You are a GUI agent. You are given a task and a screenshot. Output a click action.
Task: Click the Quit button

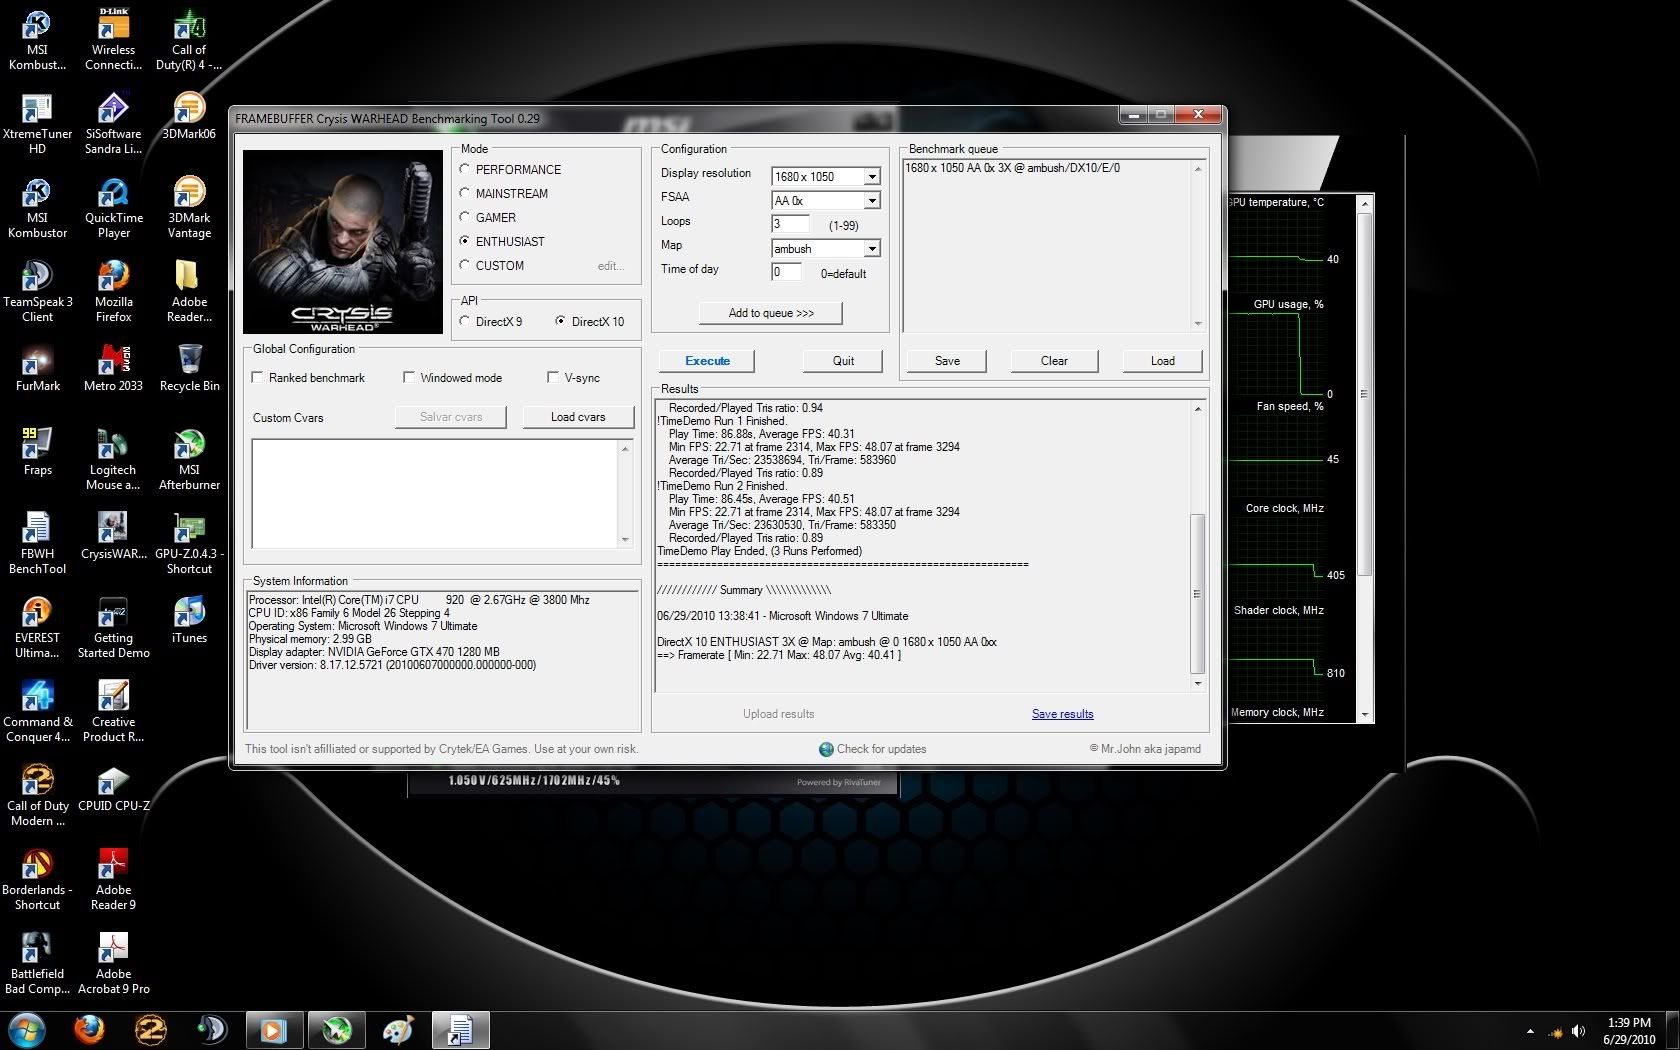(x=843, y=361)
